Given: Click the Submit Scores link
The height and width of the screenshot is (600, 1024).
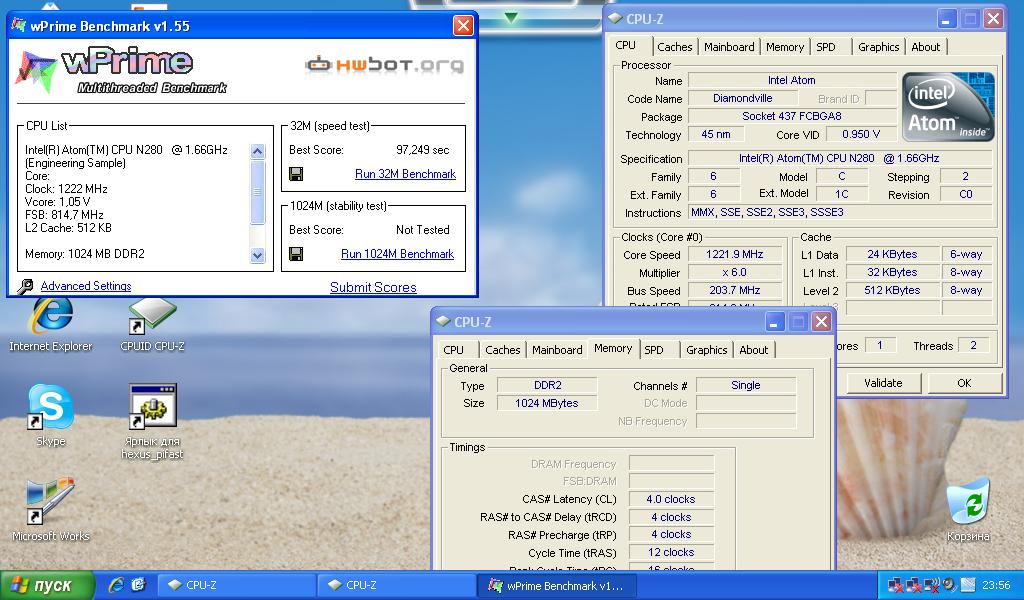Looking at the screenshot, I should [x=373, y=287].
